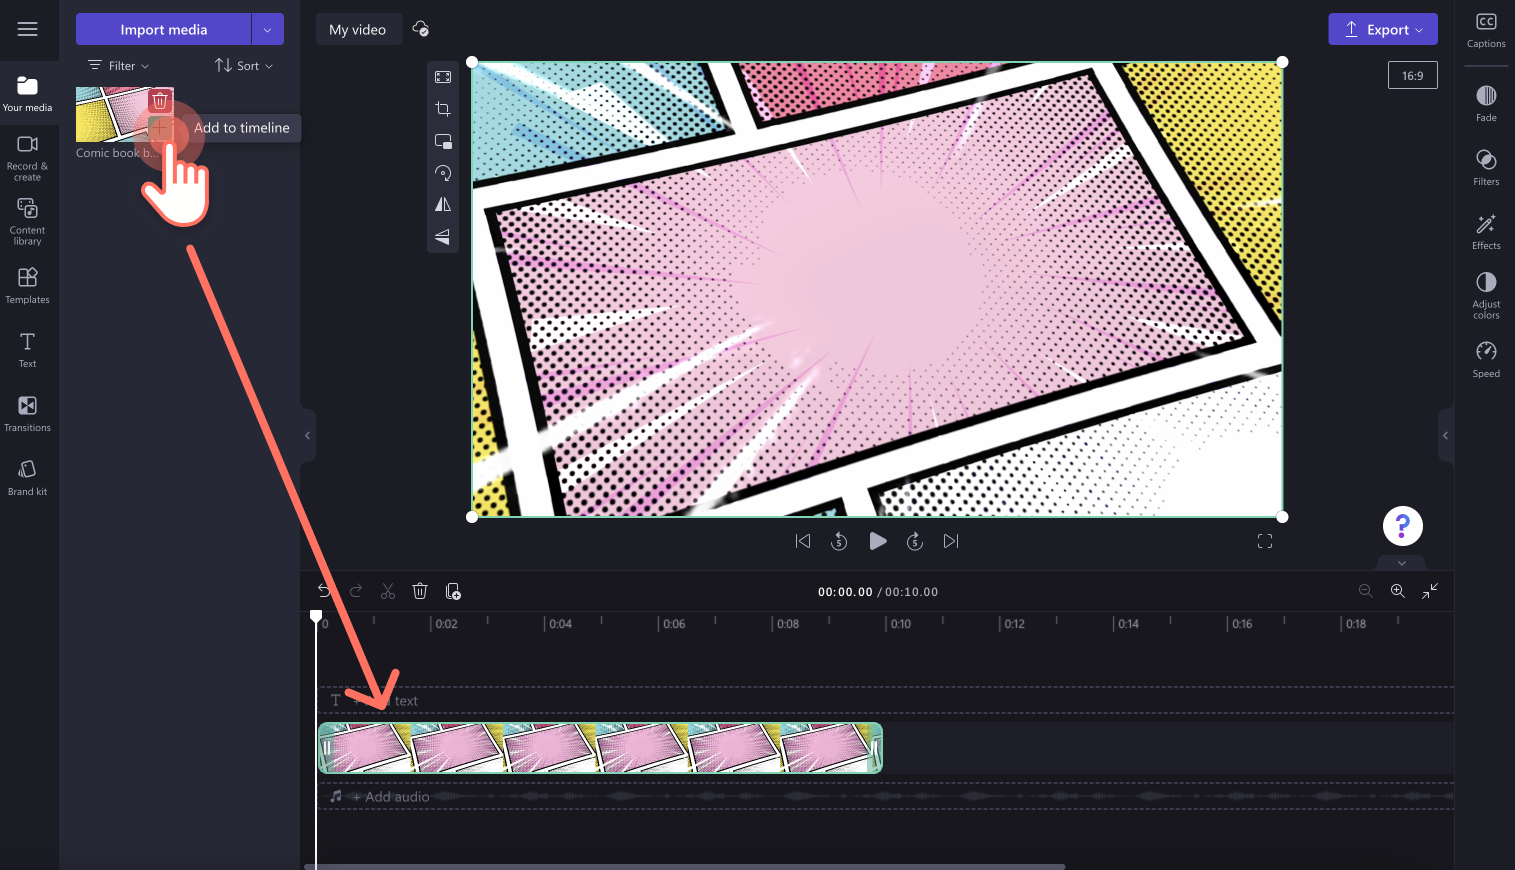This screenshot has height=870, width=1515.
Task: Zoom in on the timeline
Action: [1398, 591]
